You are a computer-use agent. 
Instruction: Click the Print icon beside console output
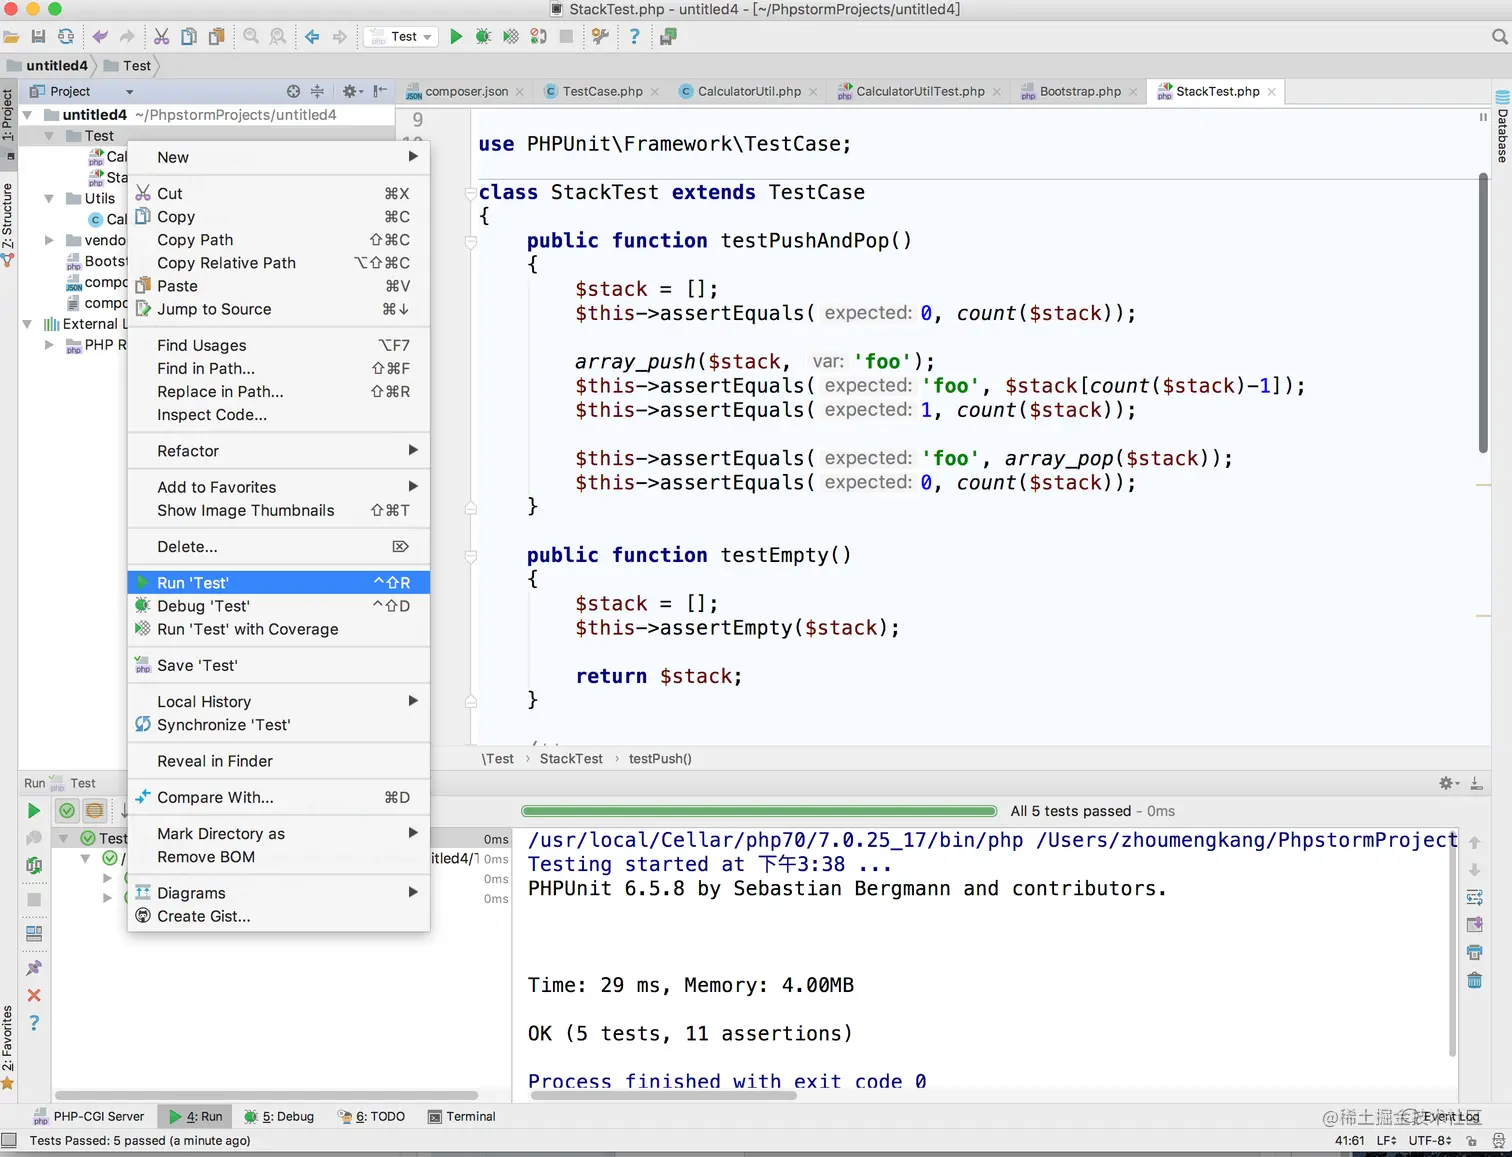click(x=1474, y=952)
